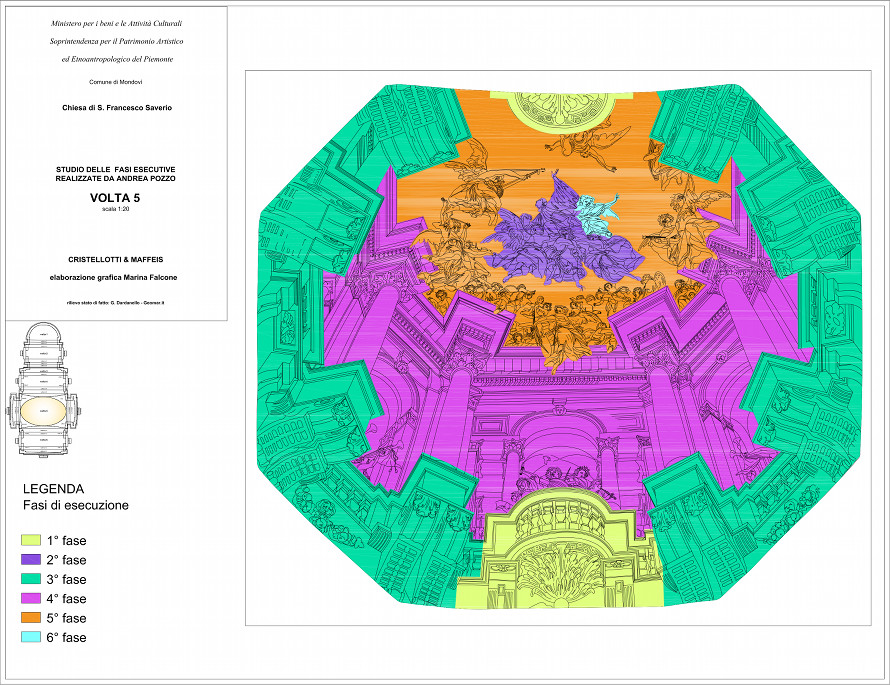Pick the green 3° fase legend swatch

click(x=31, y=579)
